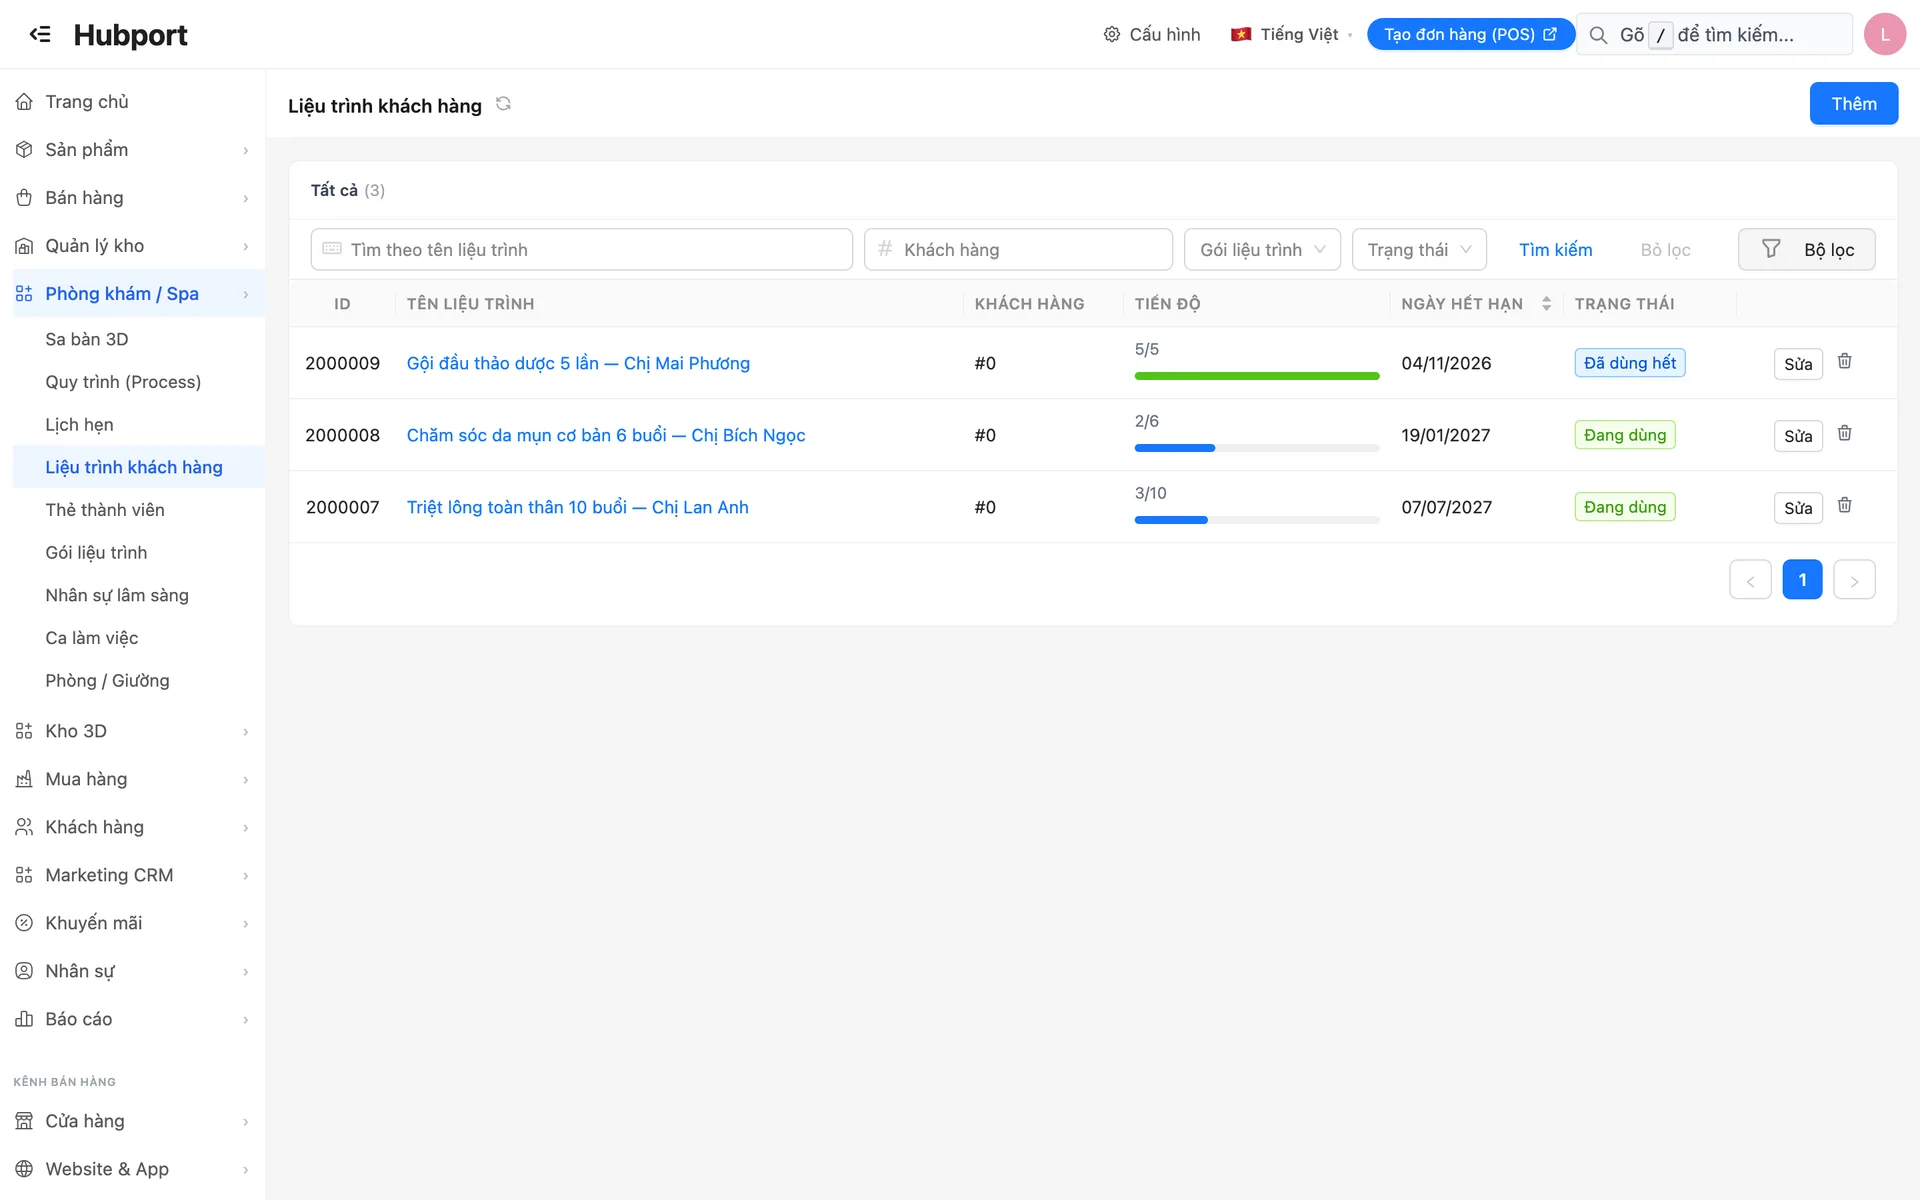Viewport: 1920px width, 1200px height.
Task: Collapse sidebar with the menu fold icon
Action: (40, 35)
